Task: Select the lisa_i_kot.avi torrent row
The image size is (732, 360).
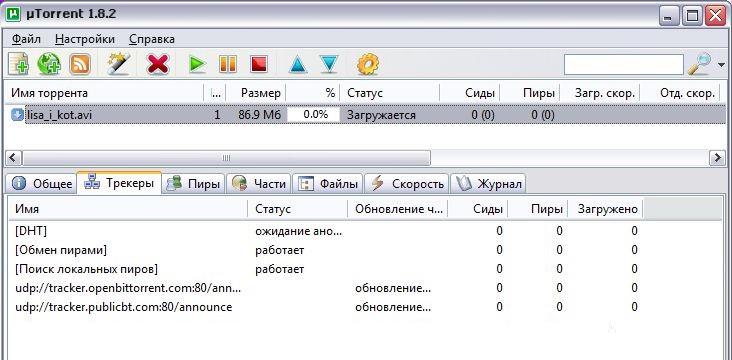Action: click(x=366, y=115)
